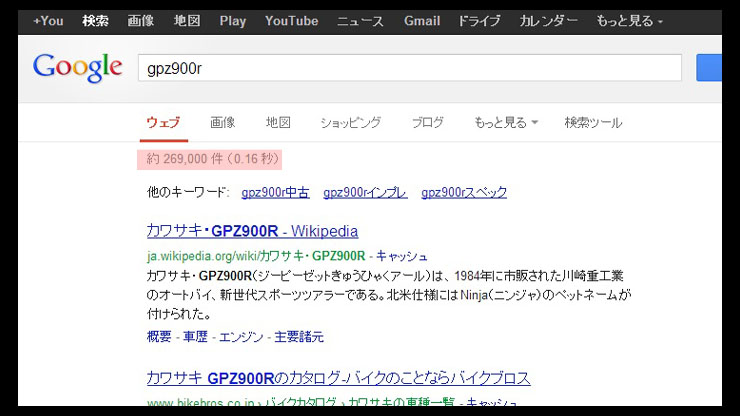The image size is (740, 416).
Task: Open 車歴 section link
Action: coord(195,337)
